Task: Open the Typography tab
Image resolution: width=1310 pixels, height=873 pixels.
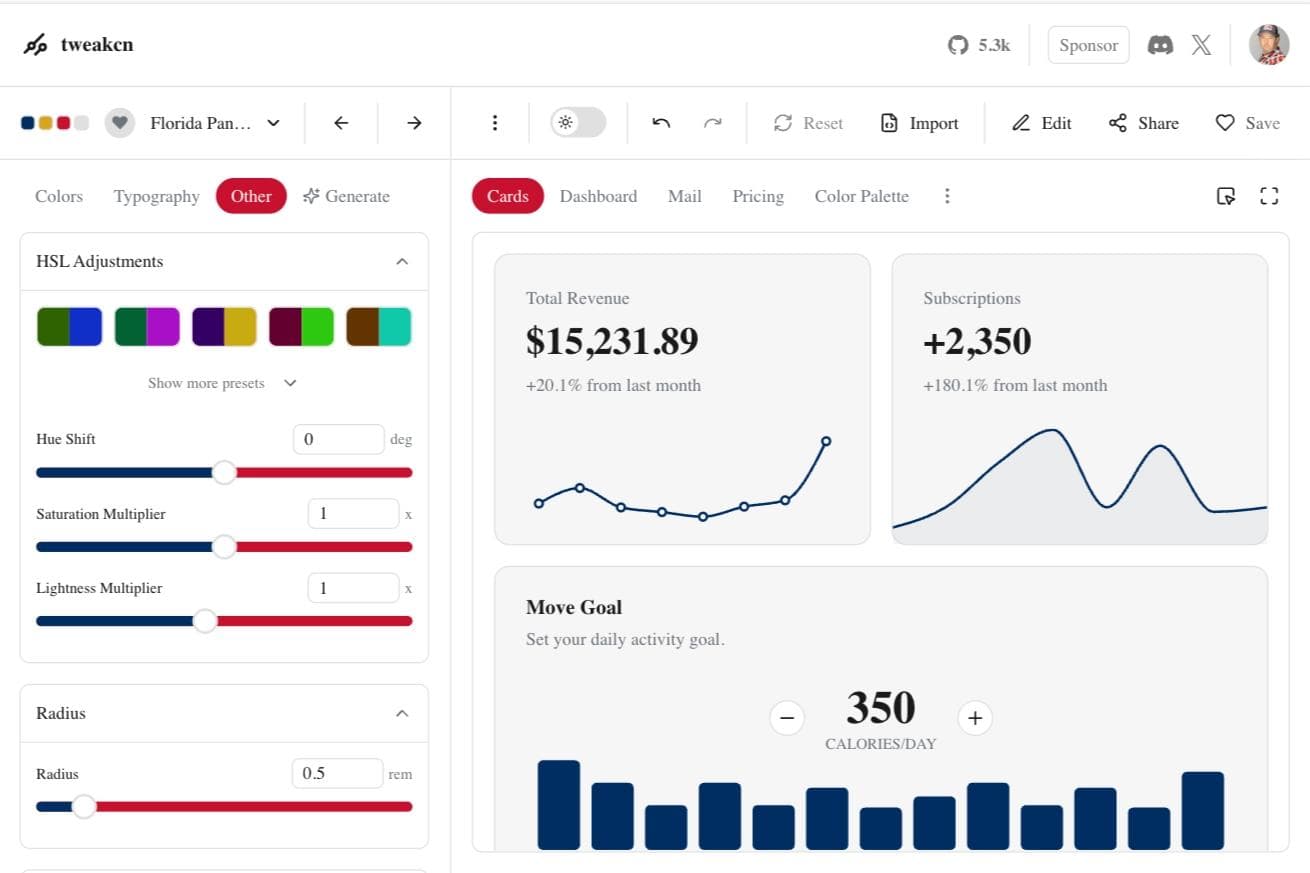Action: coord(156,196)
